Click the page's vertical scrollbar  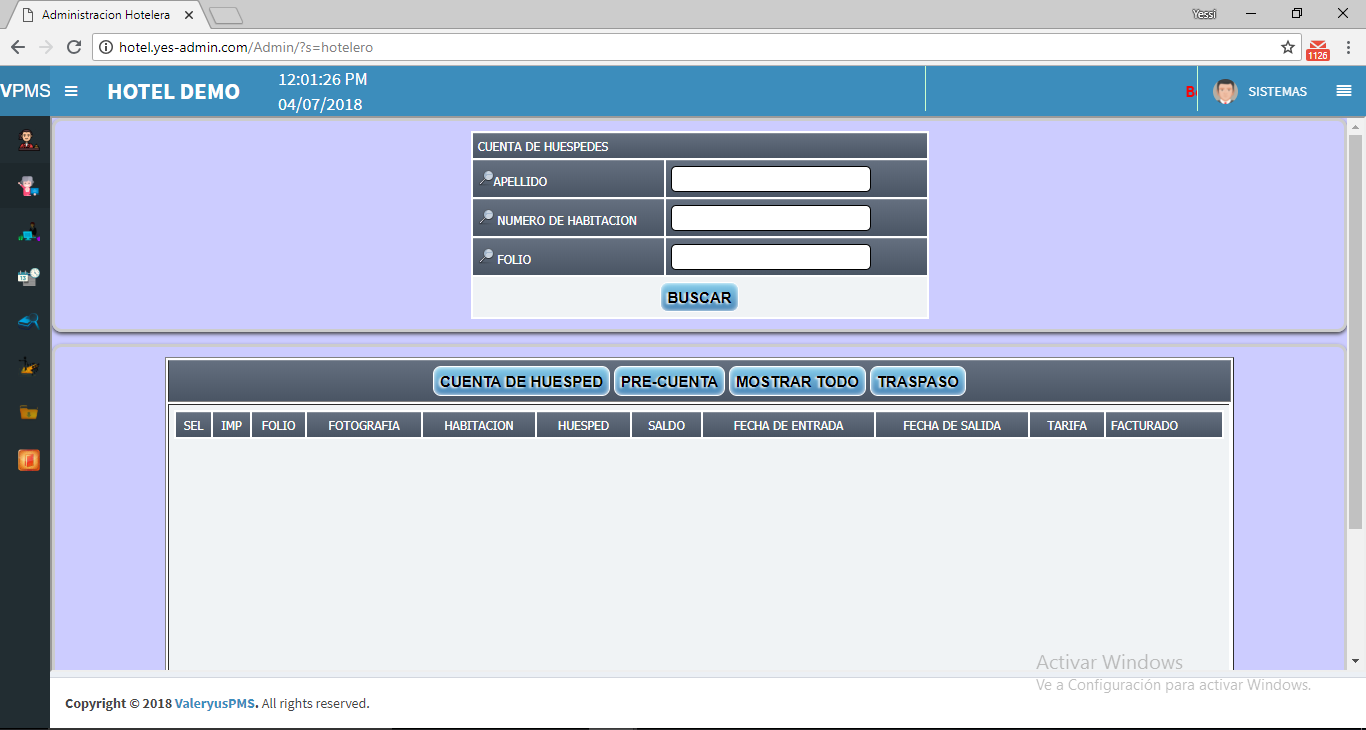click(1356, 330)
